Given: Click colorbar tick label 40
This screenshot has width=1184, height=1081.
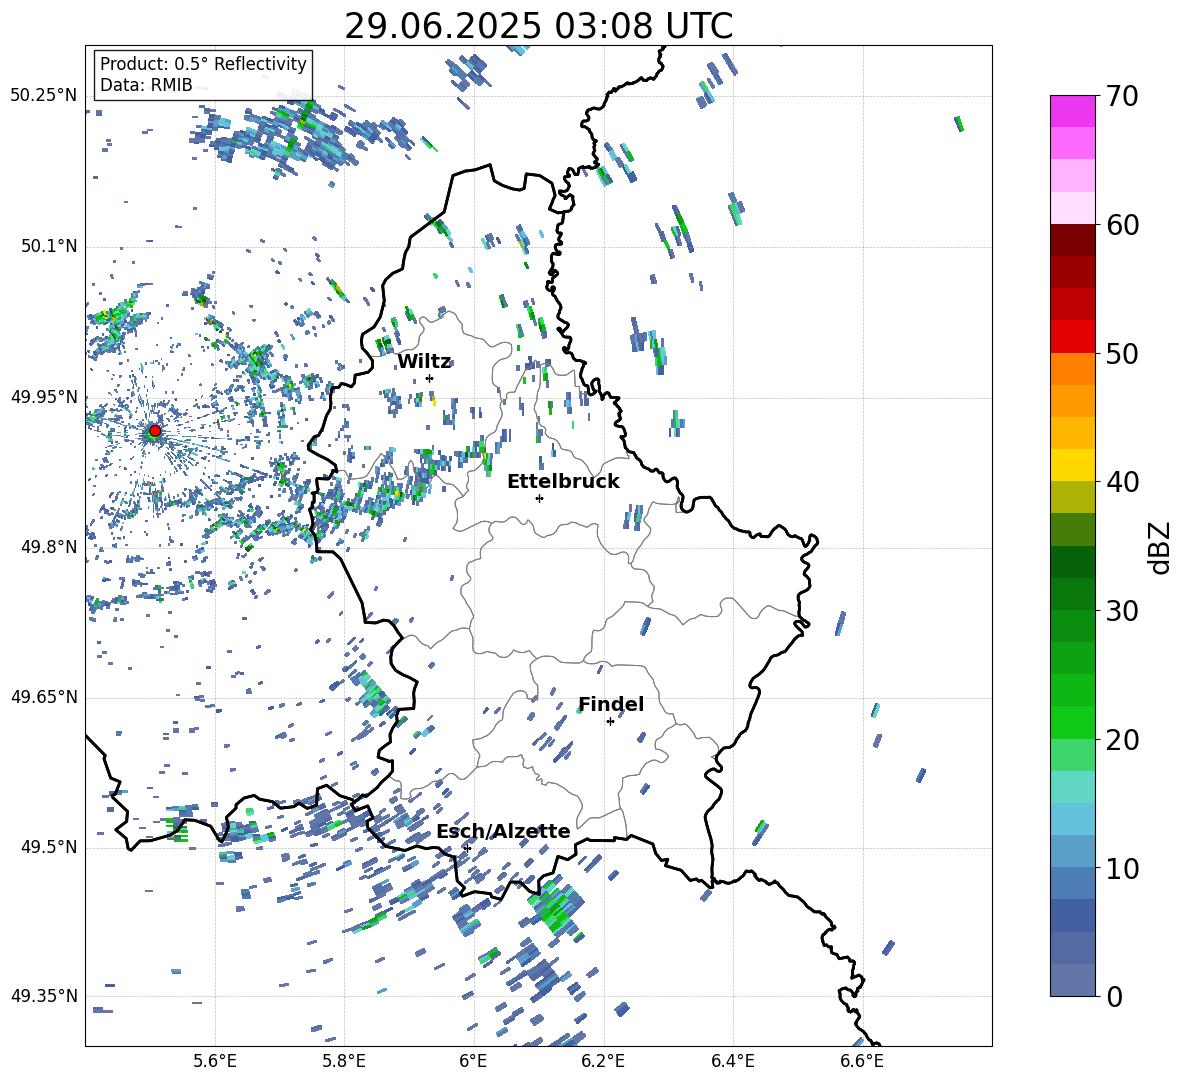Looking at the screenshot, I should (x=1122, y=482).
